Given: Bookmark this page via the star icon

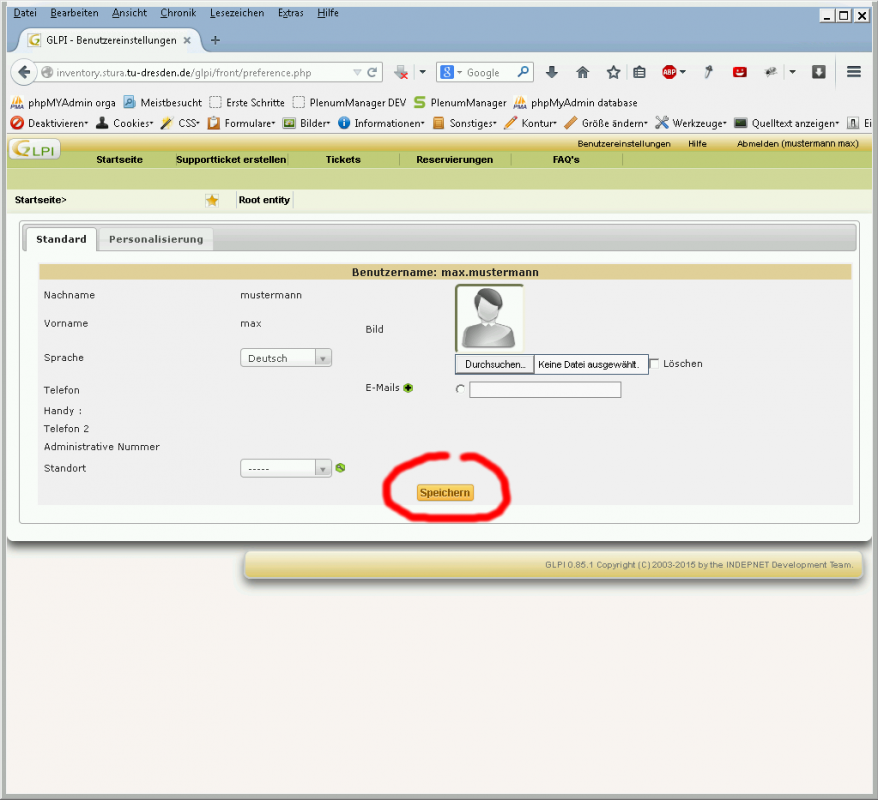Looking at the screenshot, I should (x=611, y=72).
